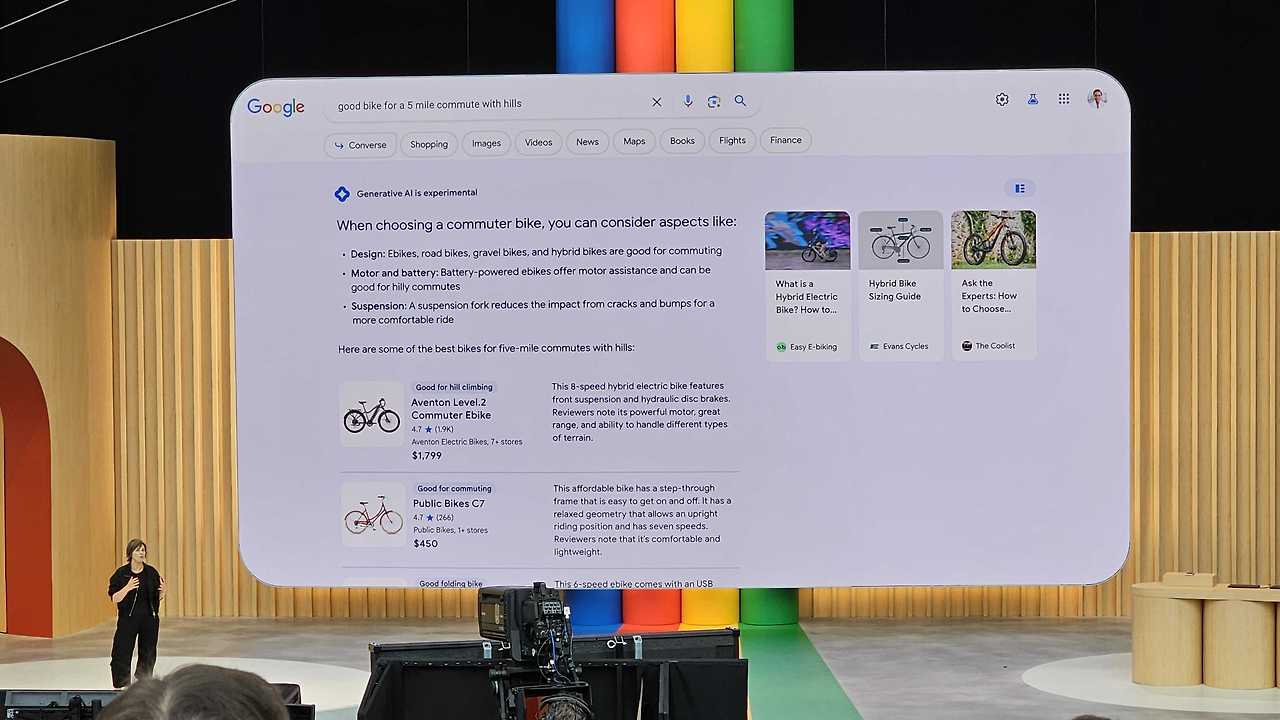Click the Google logo

point(276,107)
